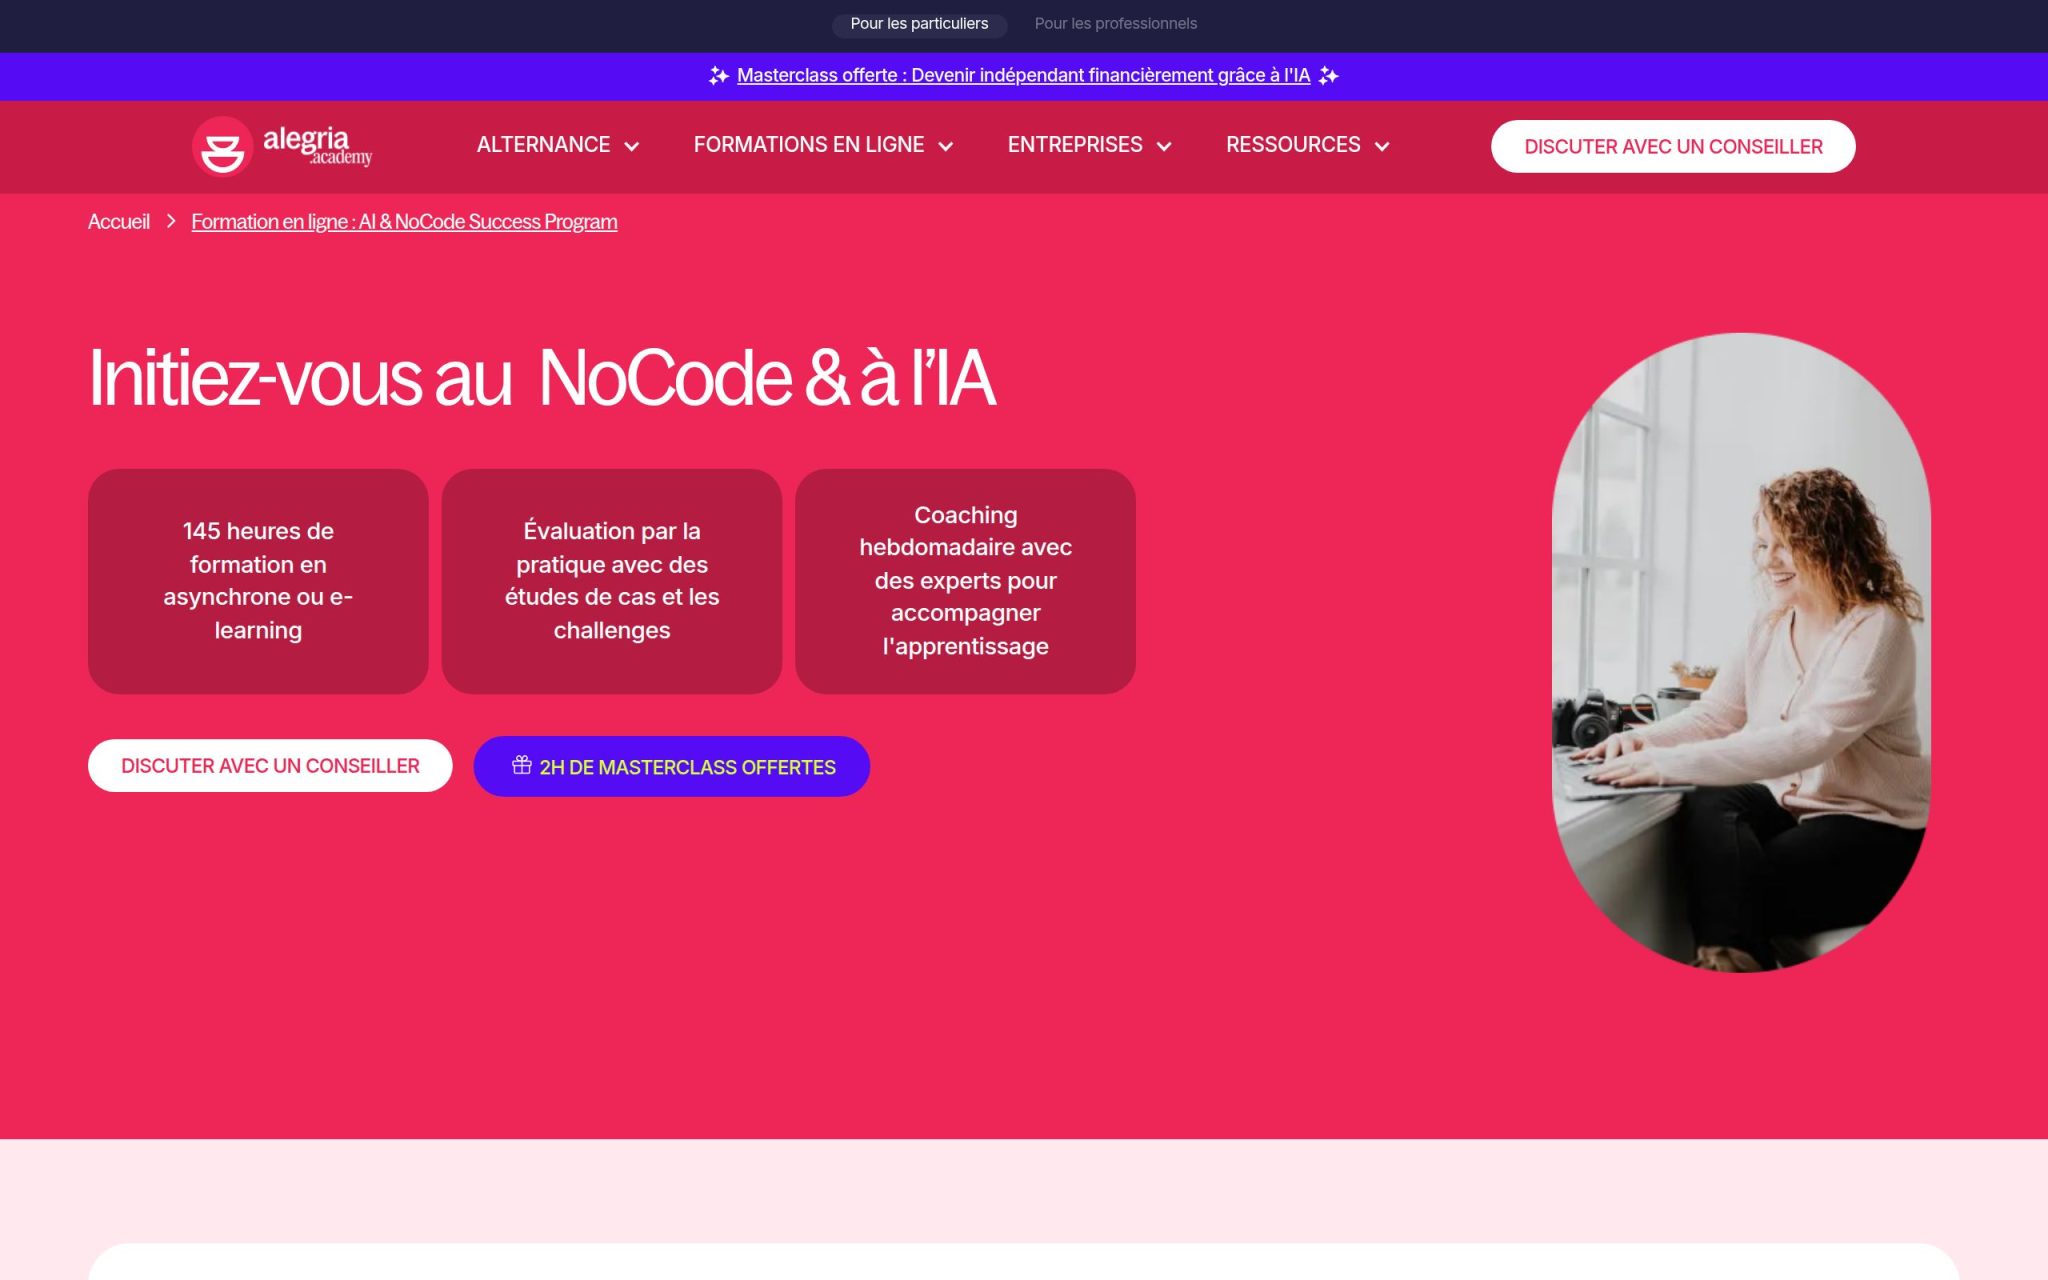Click the sparkle icon after grâce à l'IA
2048x1280 pixels.
pos(1328,76)
